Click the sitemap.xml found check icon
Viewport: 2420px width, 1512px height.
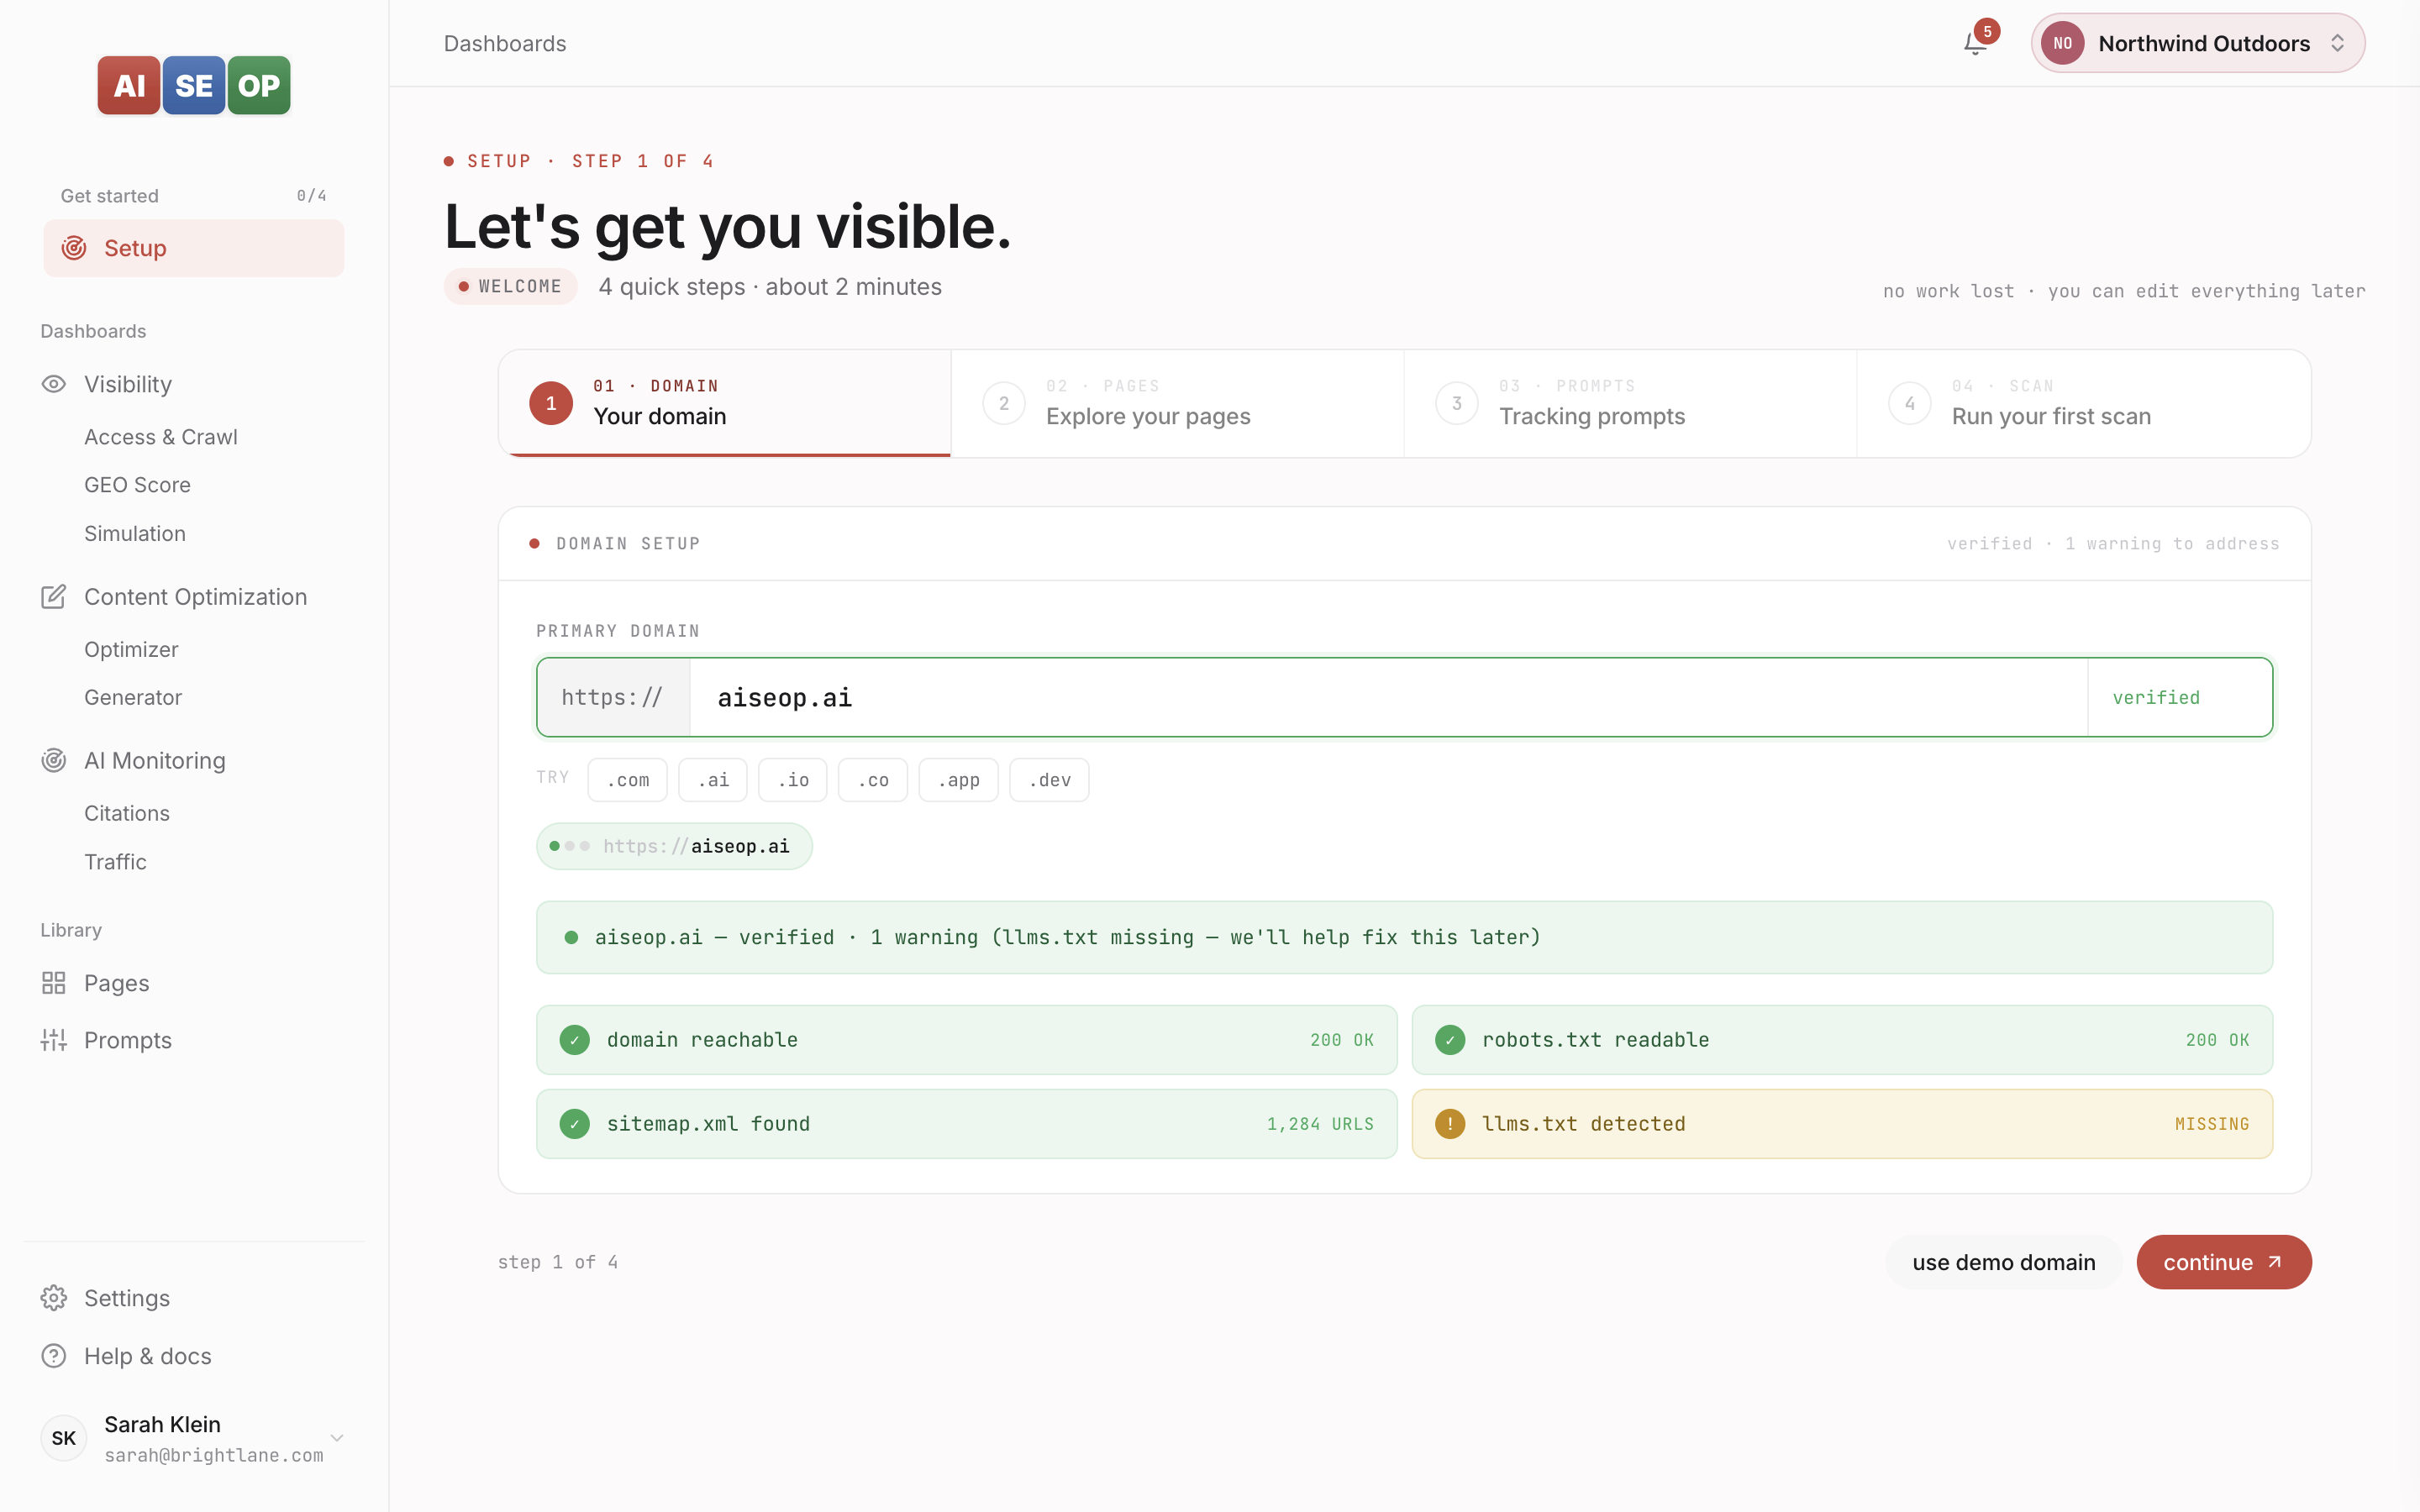click(575, 1124)
